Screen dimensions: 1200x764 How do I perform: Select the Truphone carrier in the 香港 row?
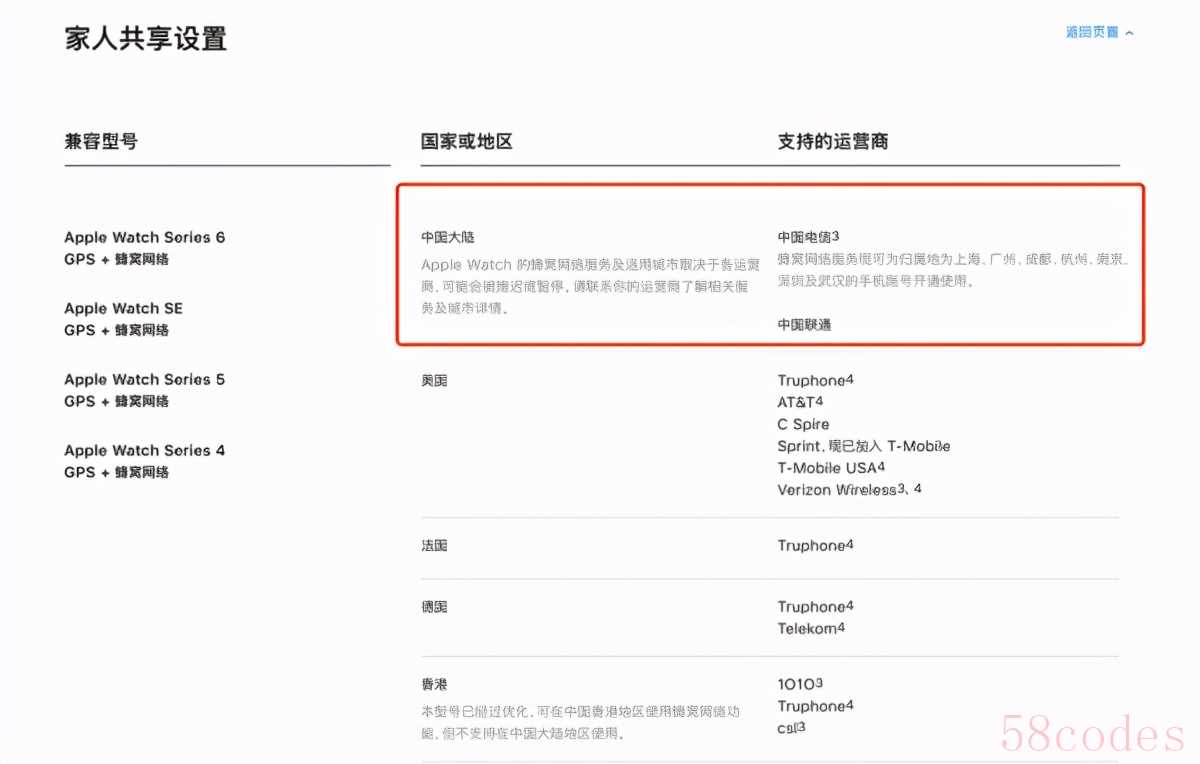coord(815,706)
